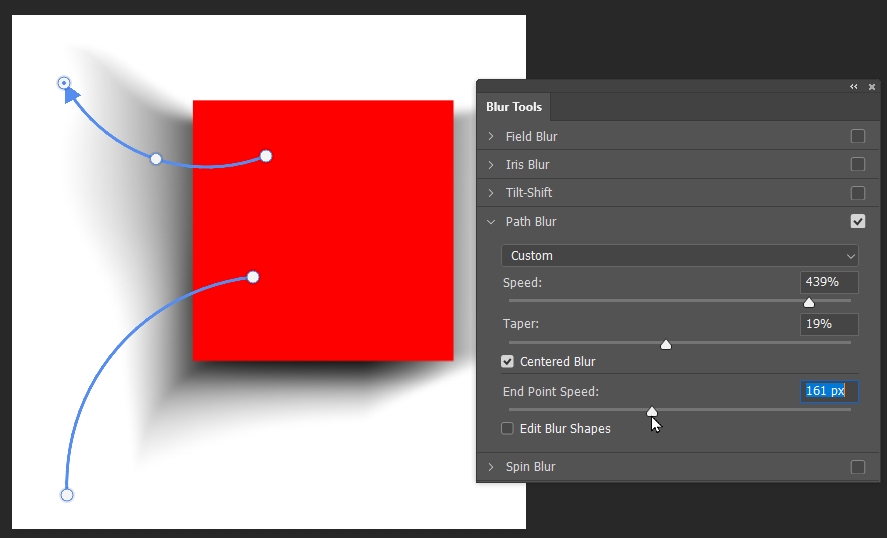
Task: Check Edit Blur Shapes option
Action: pos(508,429)
